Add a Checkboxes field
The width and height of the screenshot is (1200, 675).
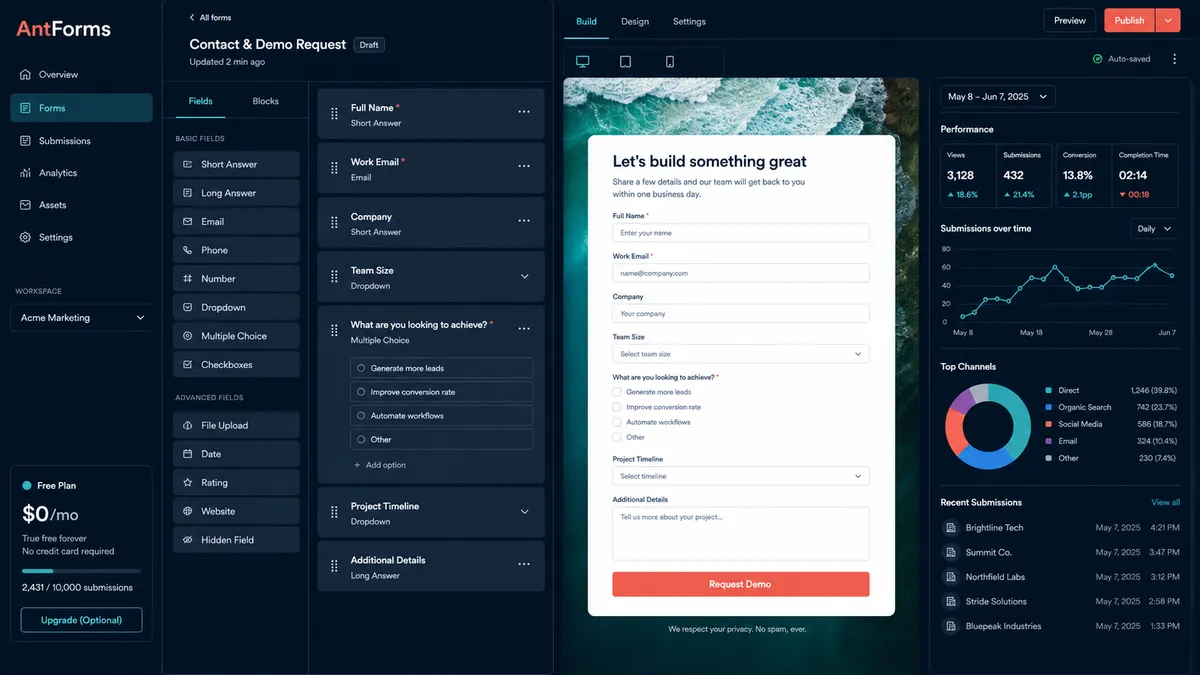[236, 365]
